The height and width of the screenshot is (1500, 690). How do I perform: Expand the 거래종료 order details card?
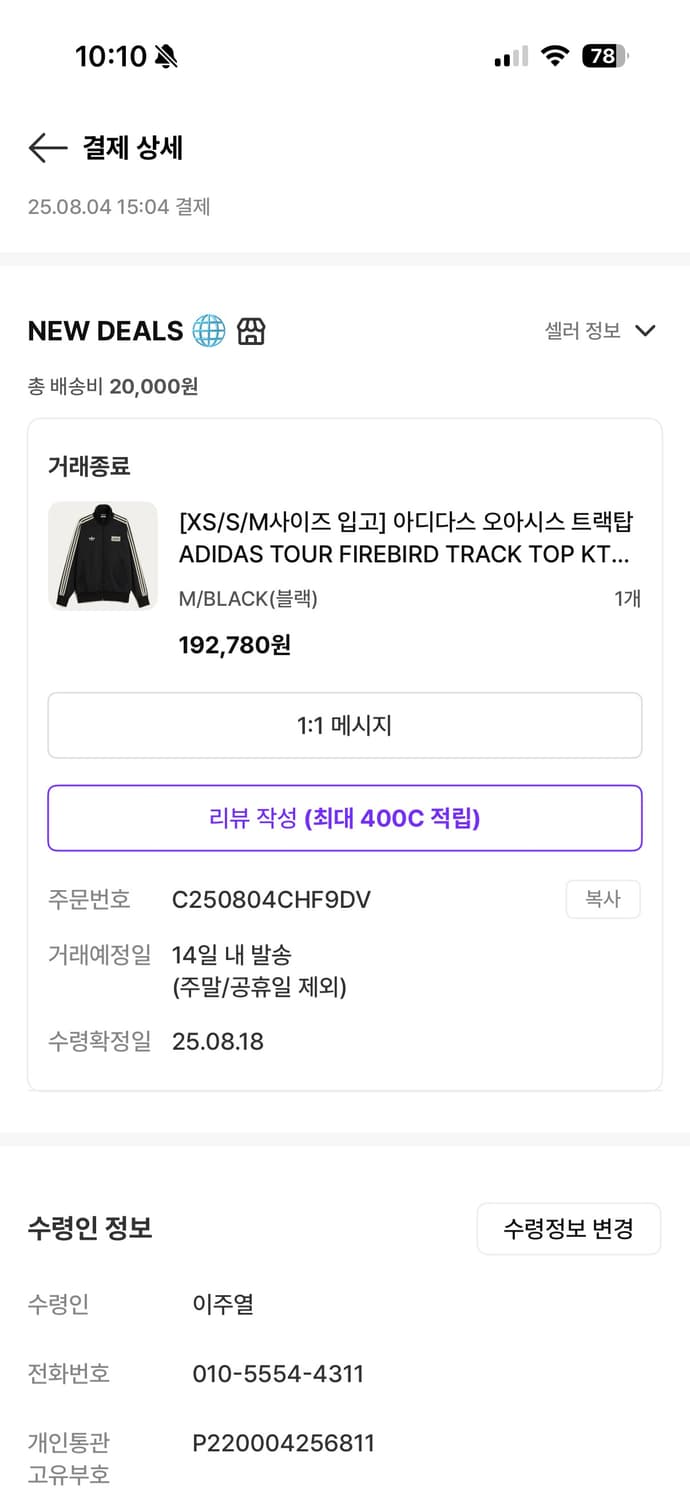80,466
